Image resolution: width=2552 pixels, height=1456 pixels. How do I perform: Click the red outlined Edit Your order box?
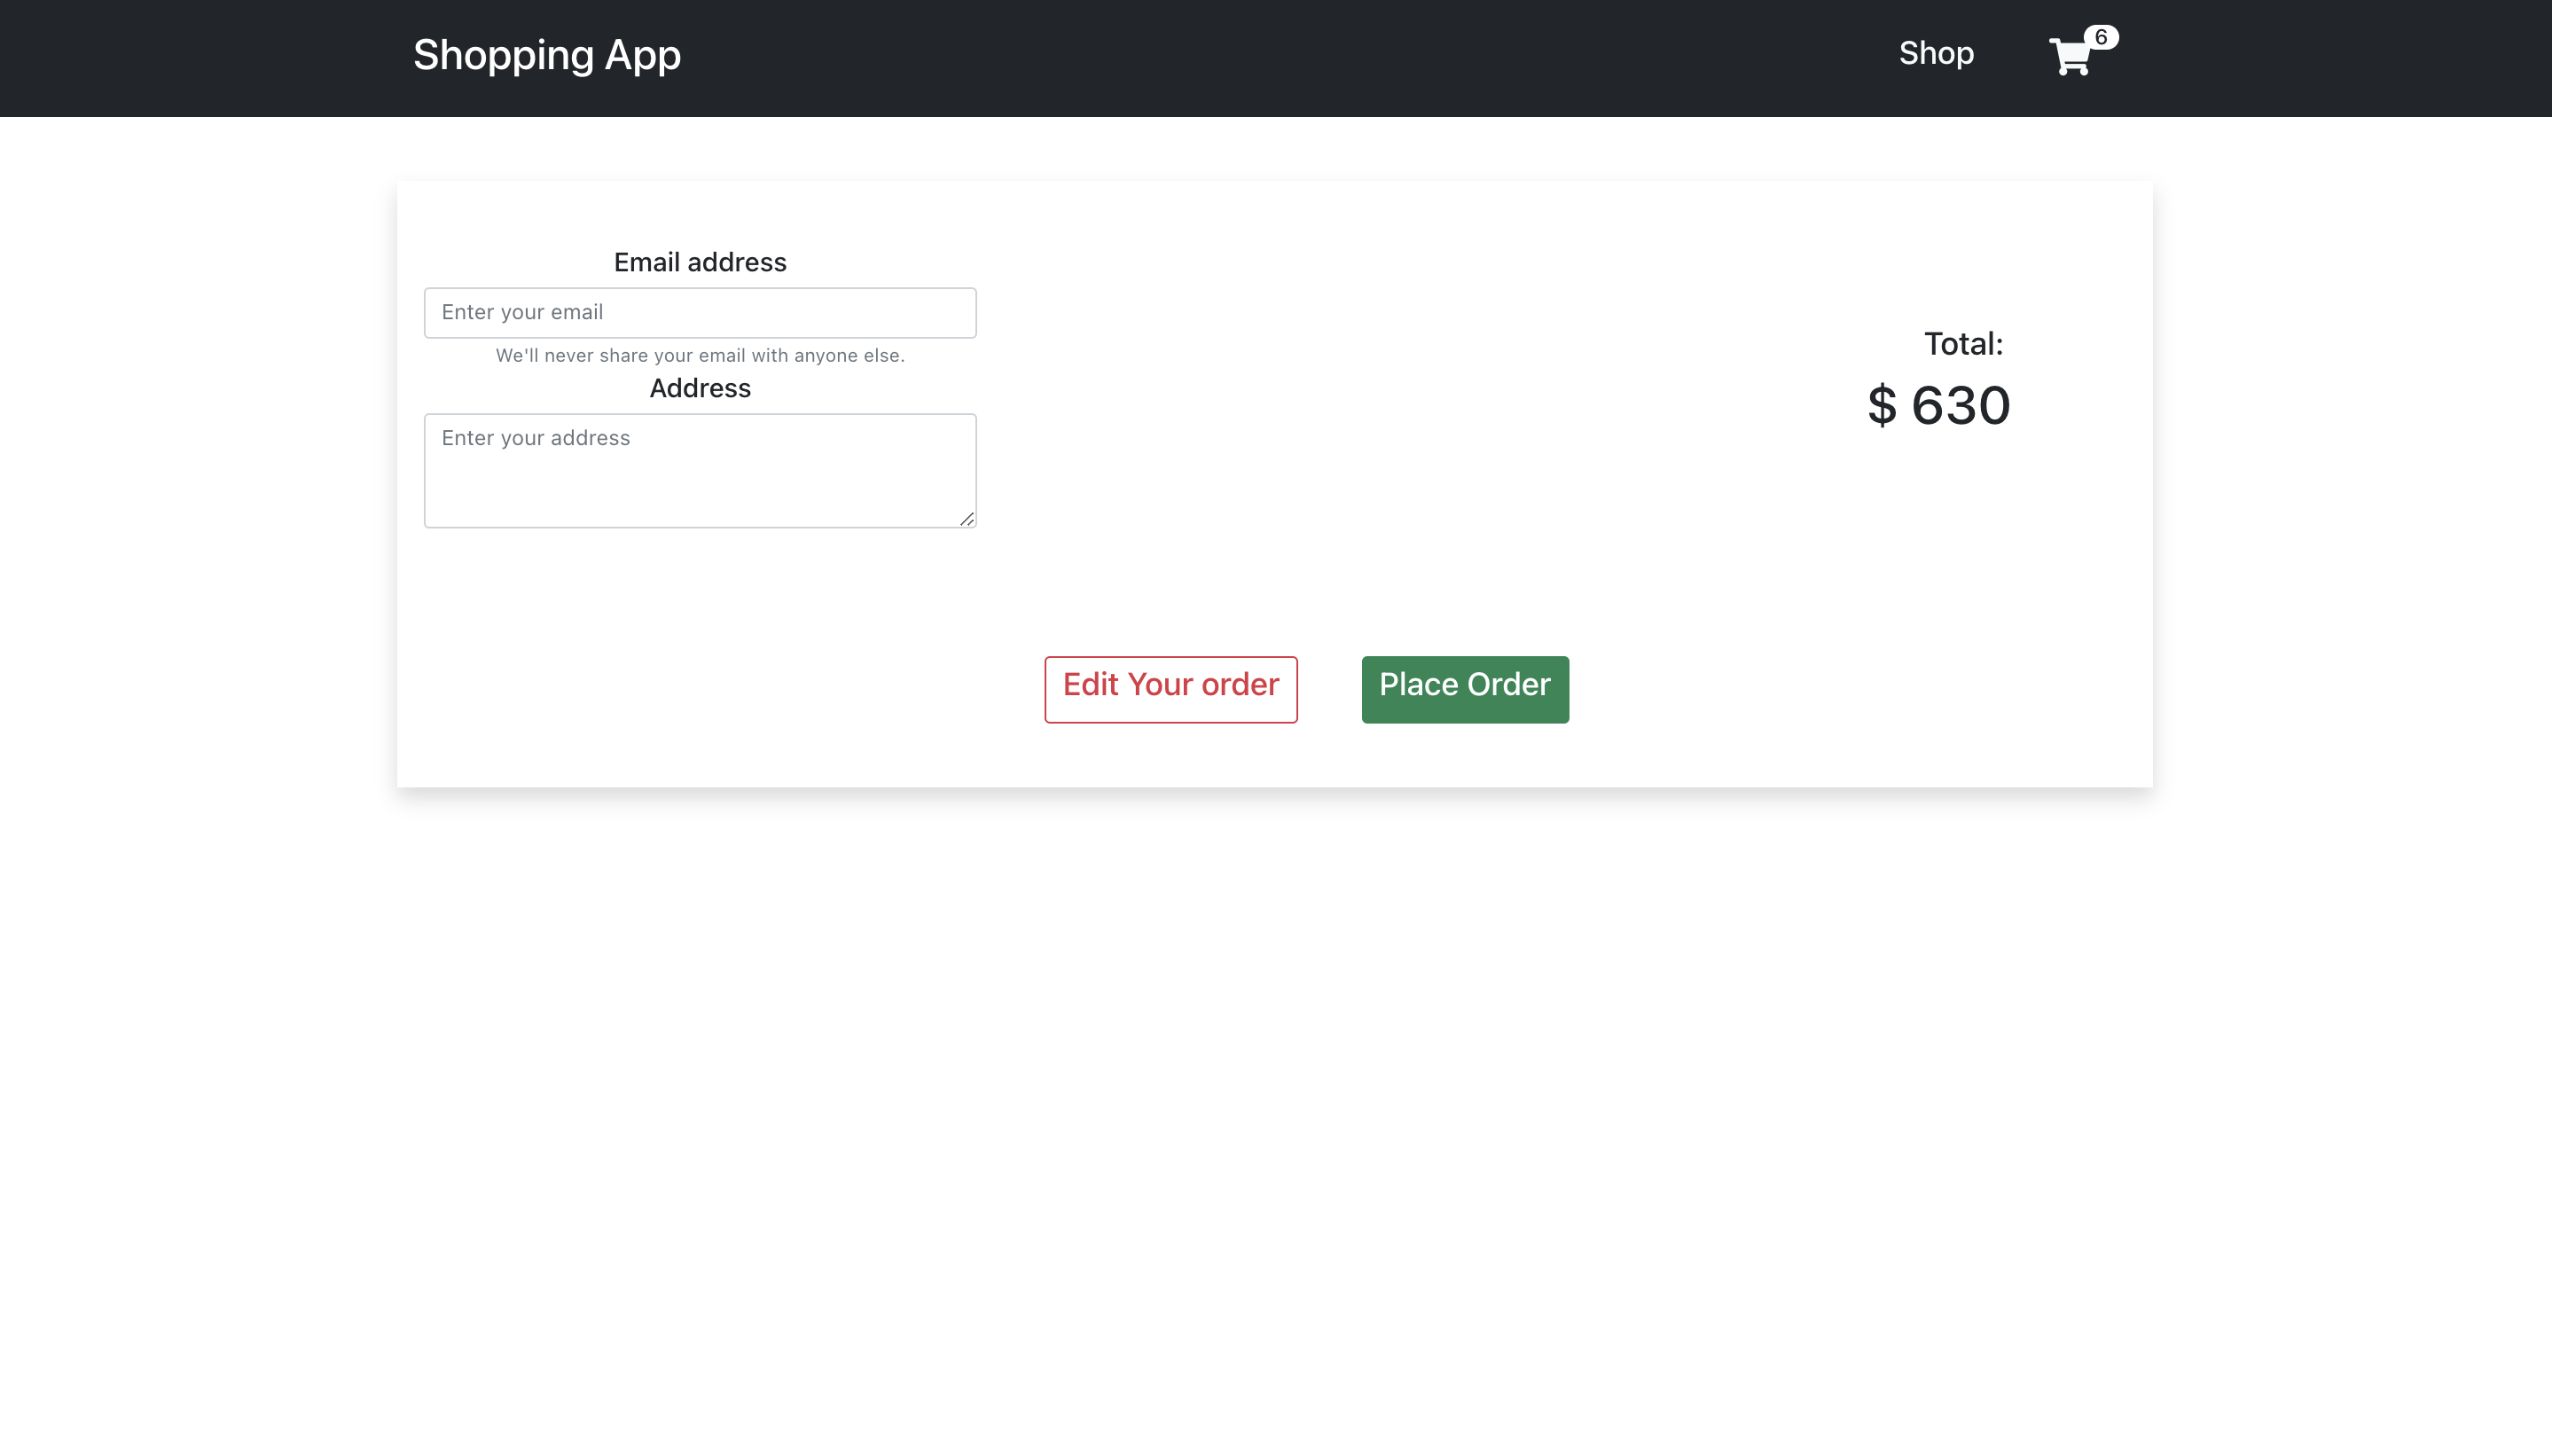pos(1170,689)
